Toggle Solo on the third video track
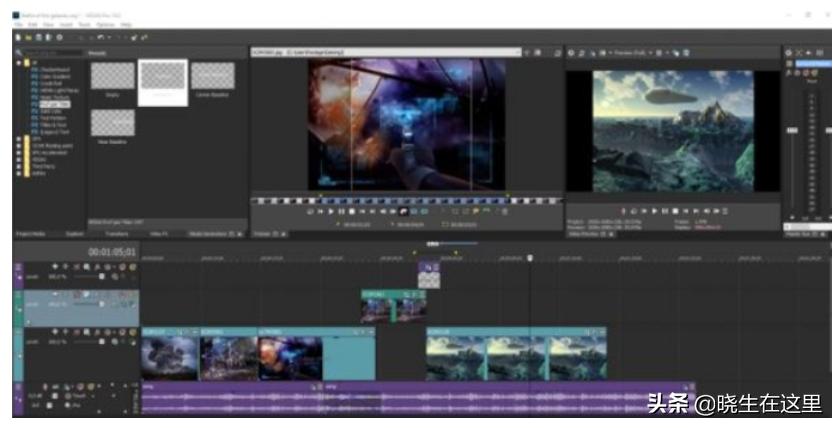 coord(131,333)
